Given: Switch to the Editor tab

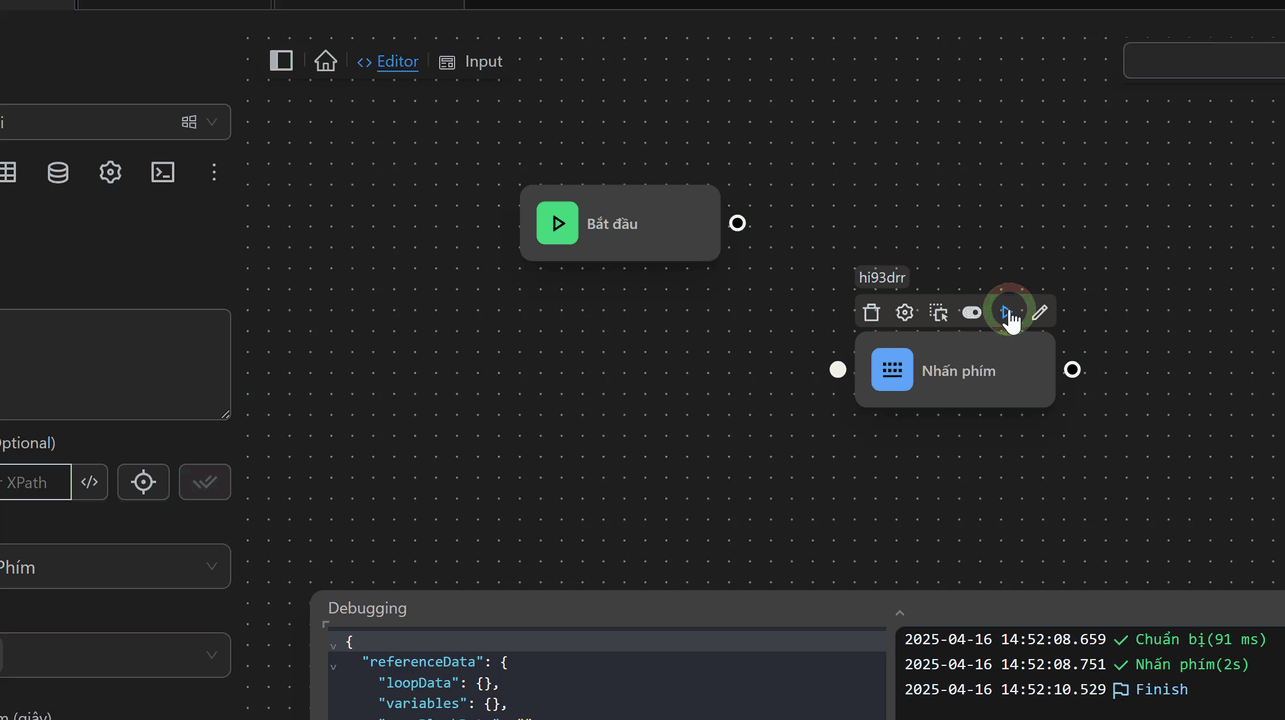Looking at the screenshot, I should [397, 62].
